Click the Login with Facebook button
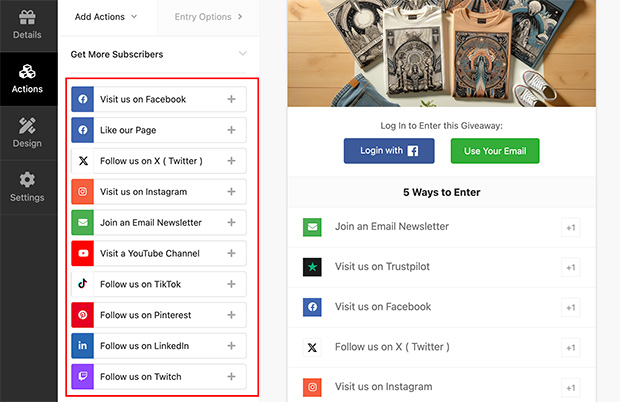This screenshot has height=402, width=620. pos(389,151)
